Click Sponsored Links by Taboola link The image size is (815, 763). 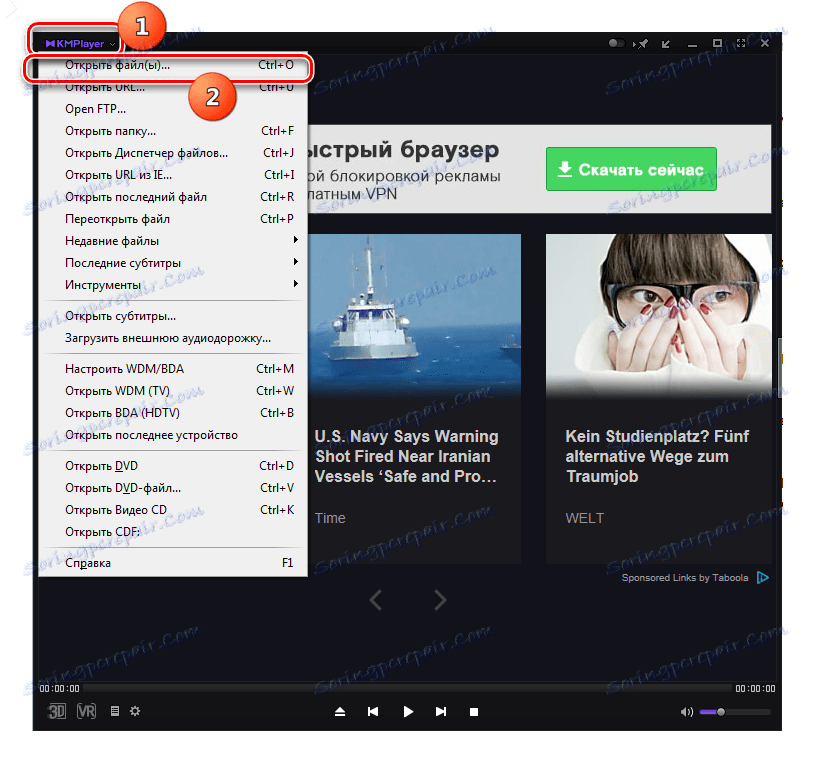pos(685,578)
